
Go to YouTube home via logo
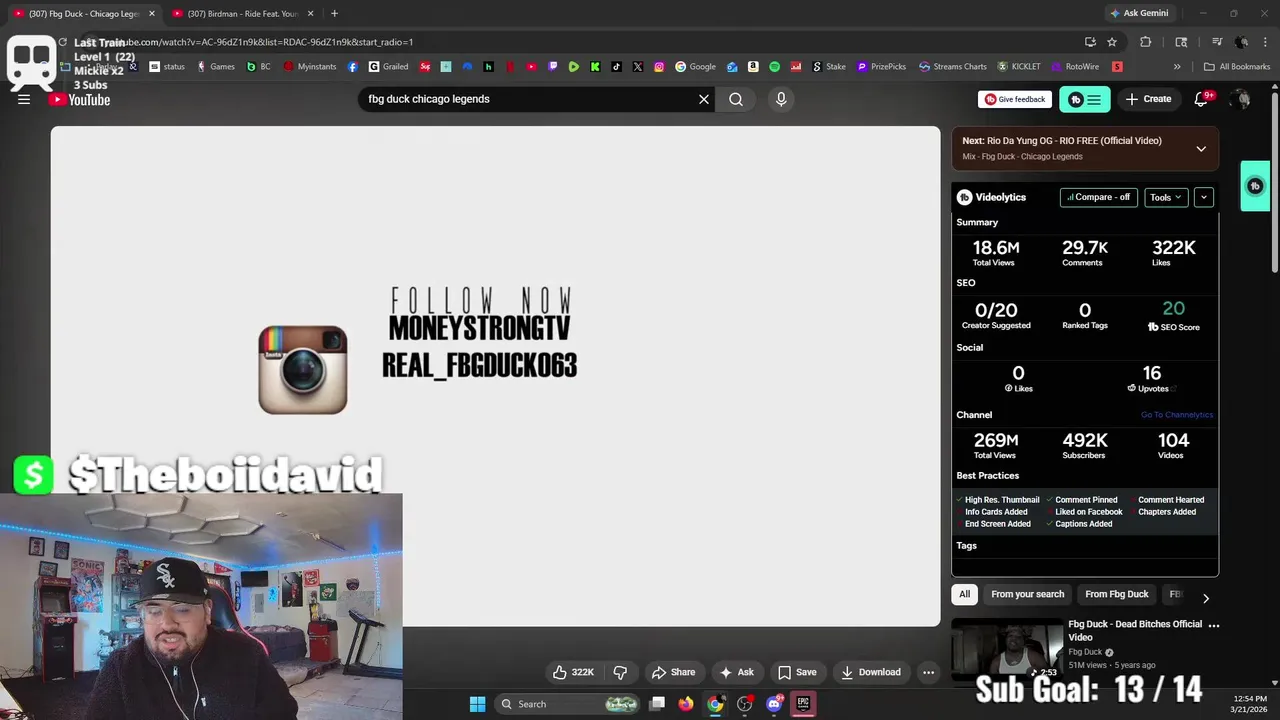[80, 99]
